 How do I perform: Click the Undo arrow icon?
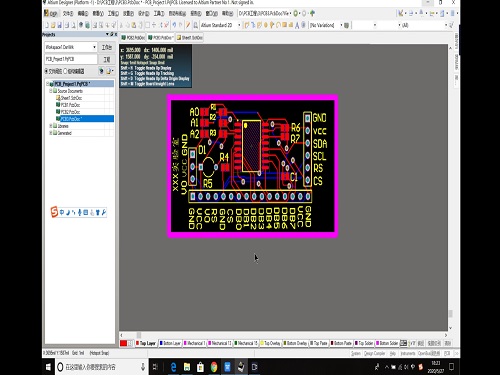174,25
